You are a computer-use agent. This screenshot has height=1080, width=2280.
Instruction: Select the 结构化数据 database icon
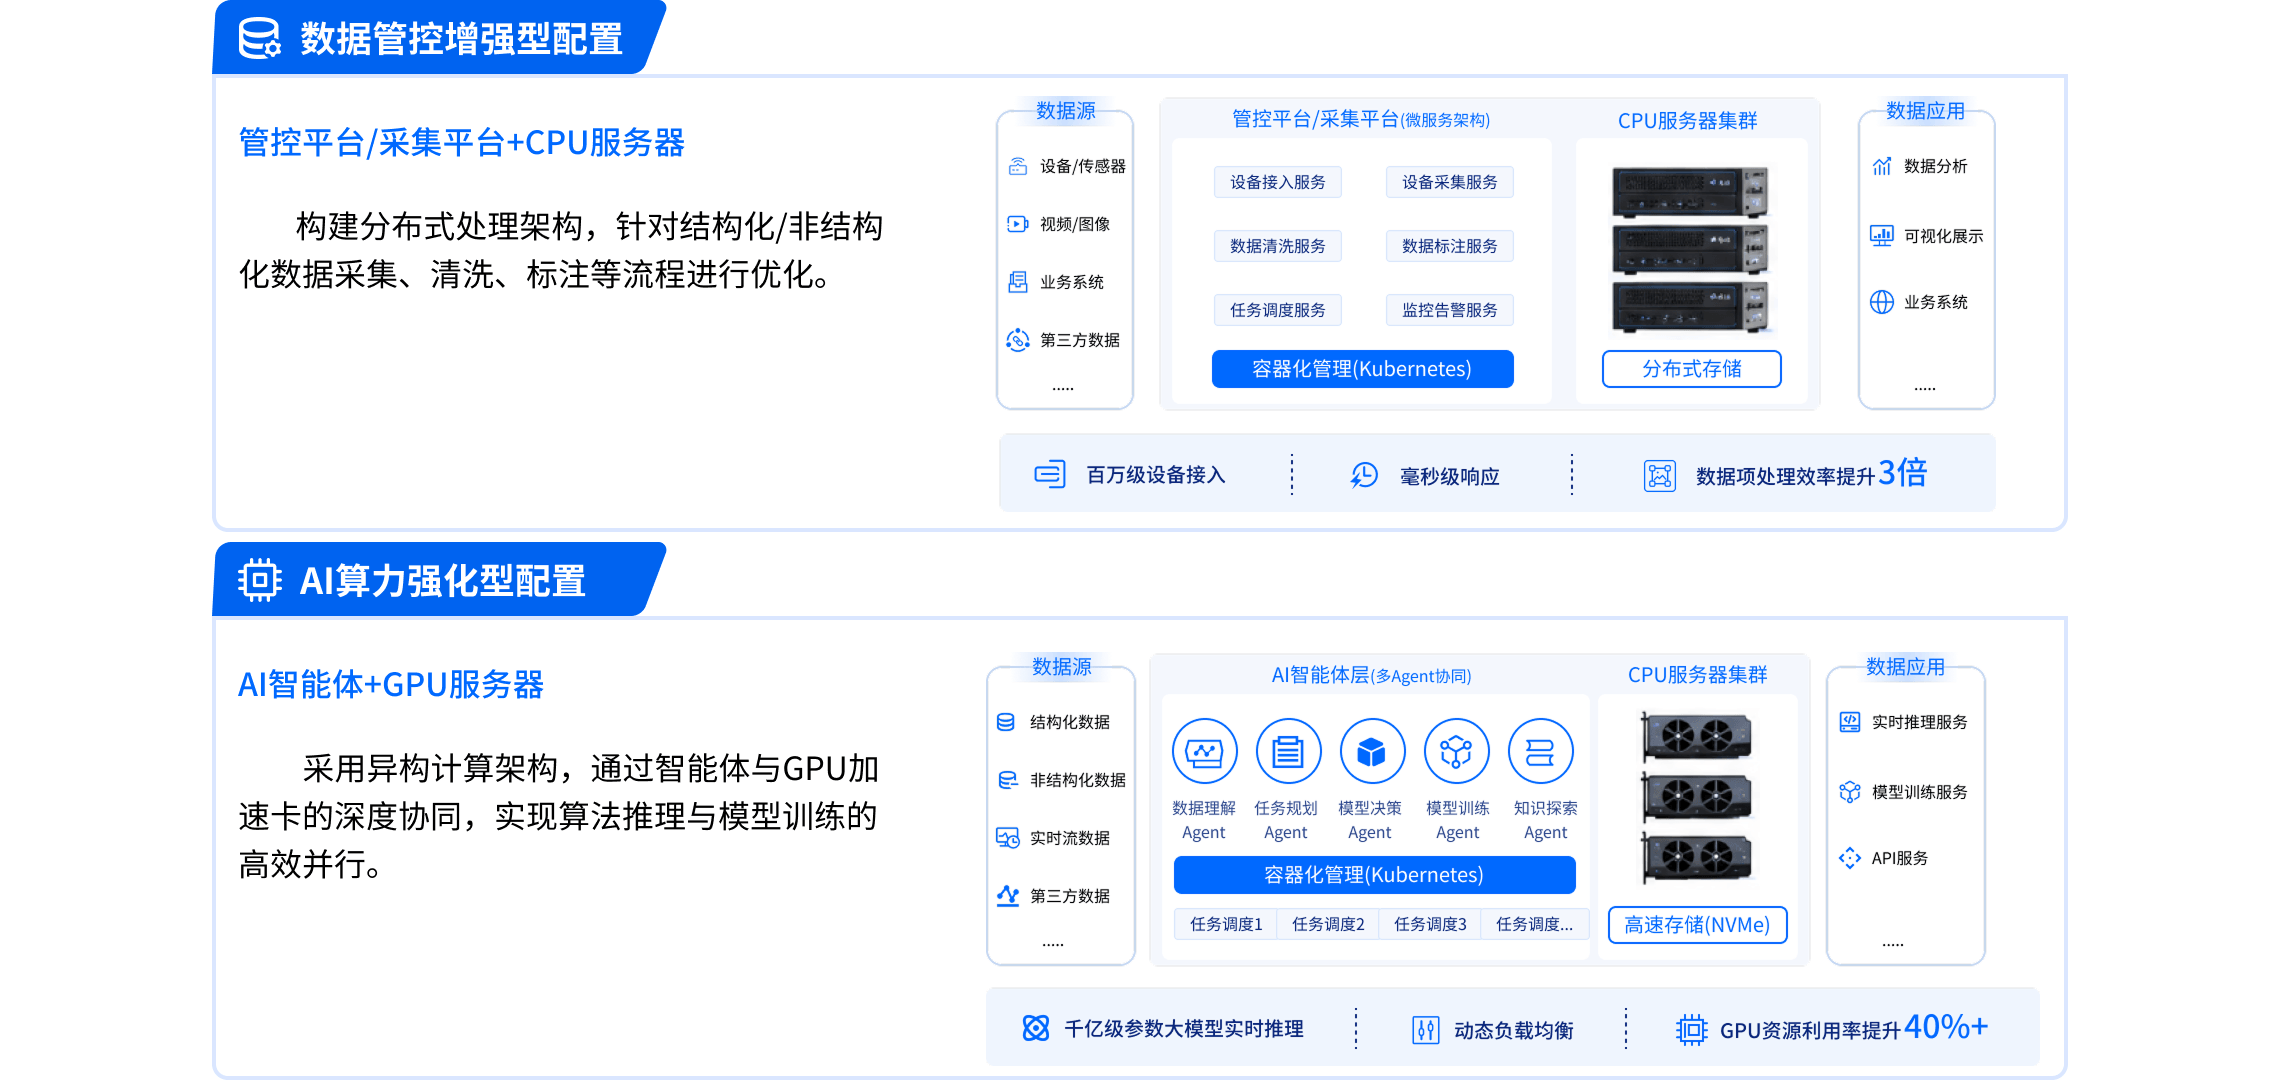(1006, 722)
